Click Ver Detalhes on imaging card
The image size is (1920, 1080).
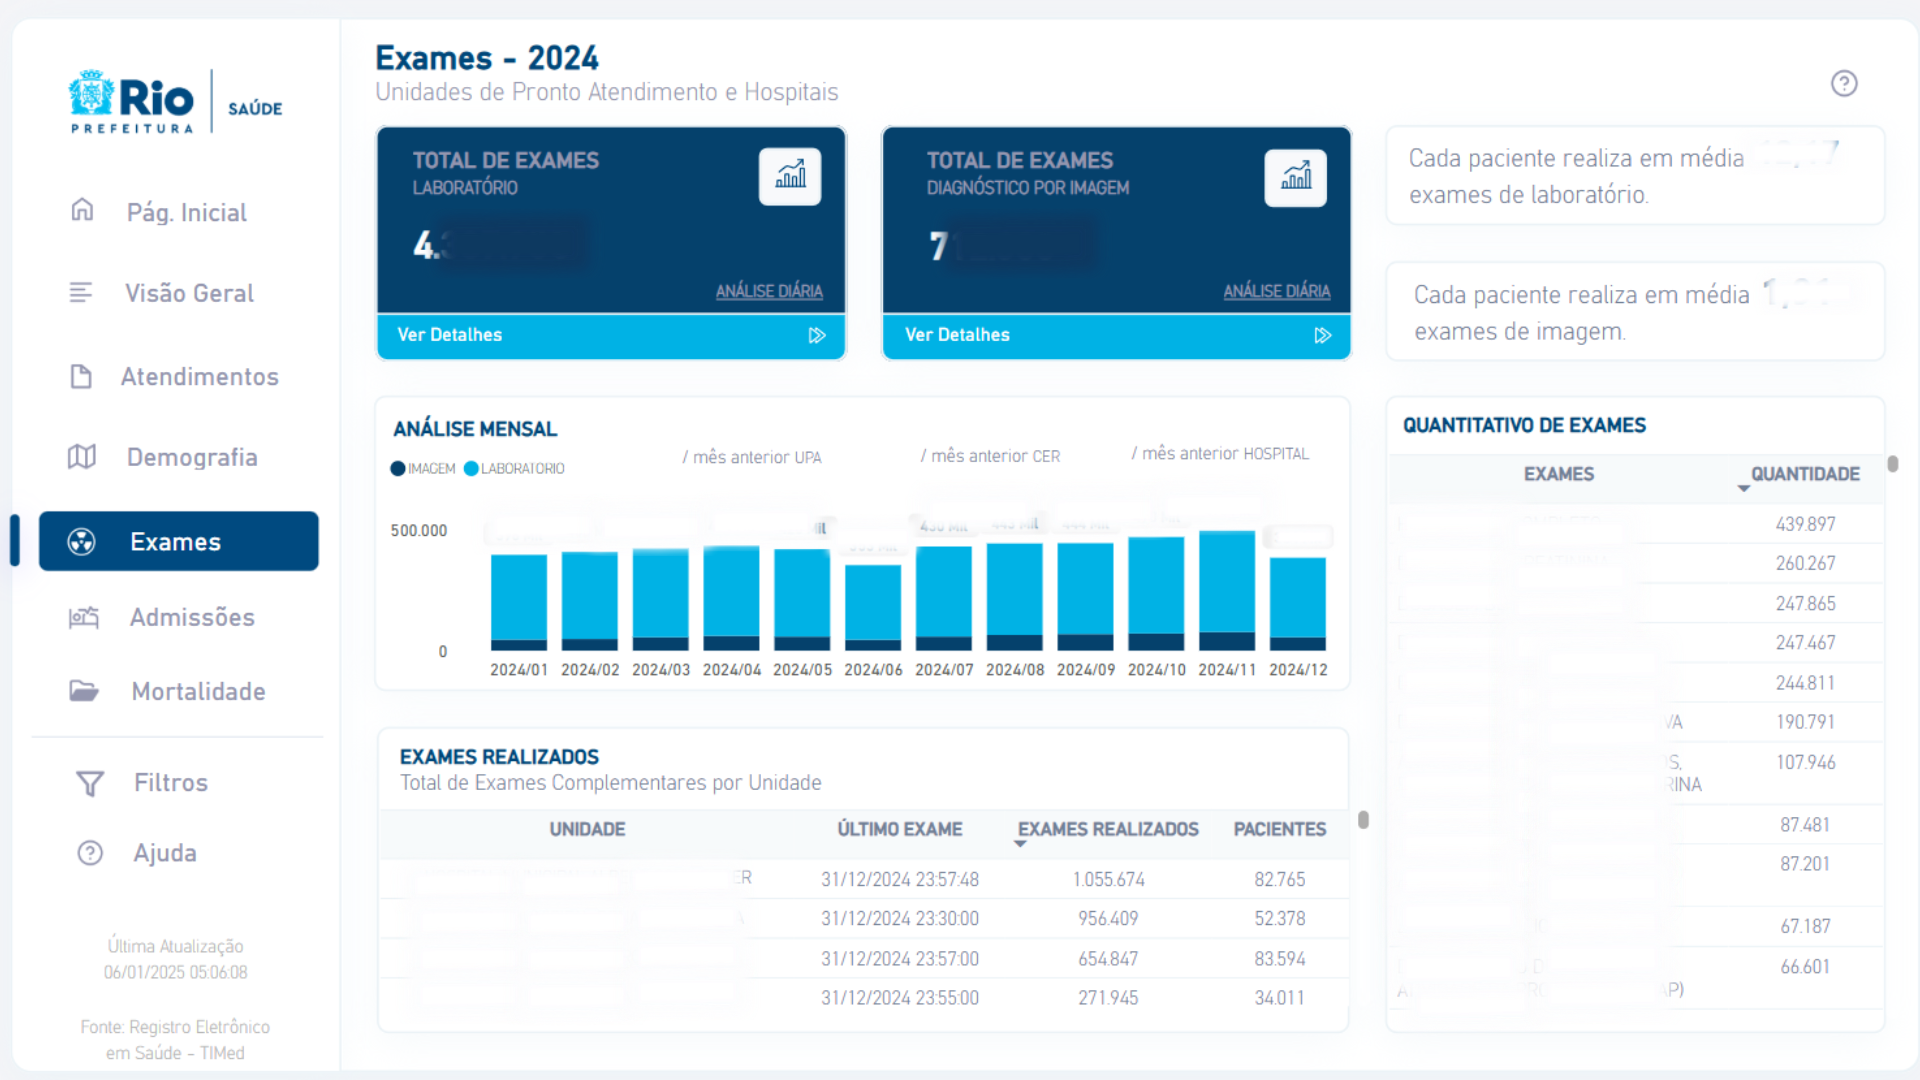tap(957, 335)
